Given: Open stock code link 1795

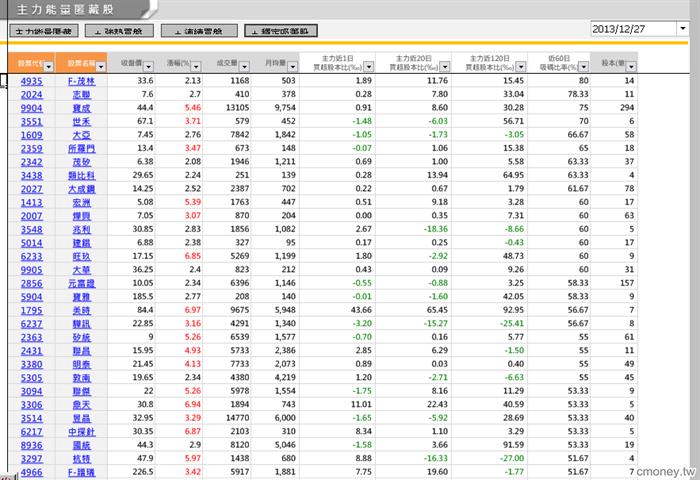Looking at the screenshot, I should click(x=32, y=310).
